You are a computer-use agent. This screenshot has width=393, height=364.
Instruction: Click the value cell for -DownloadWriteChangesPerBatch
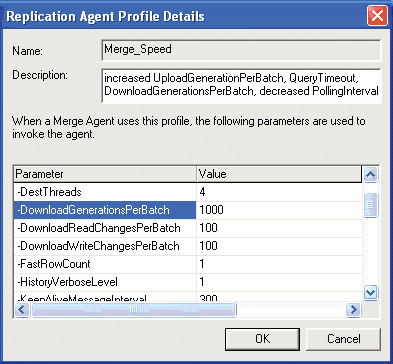(x=279, y=246)
